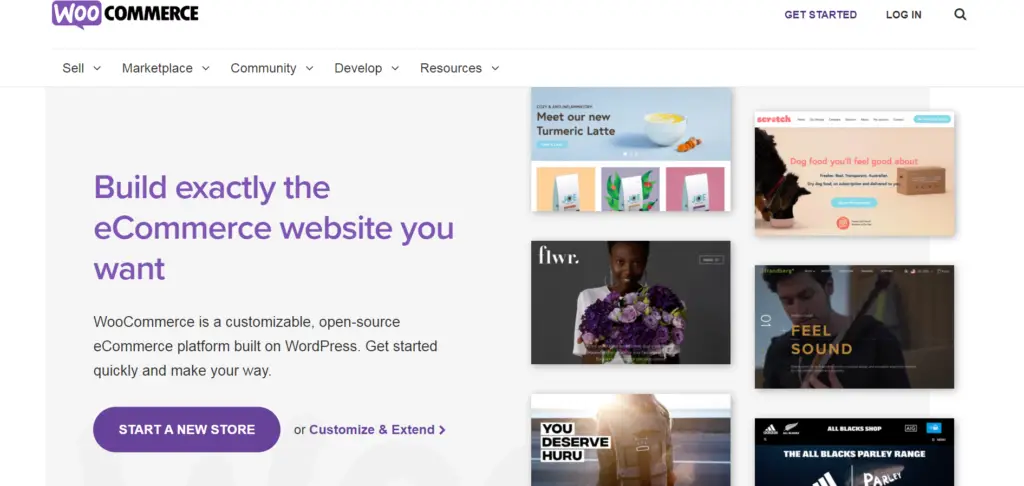Expand the Sell dropdown chevron
This screenshot has width=1024, height=486.
point(97,69)
